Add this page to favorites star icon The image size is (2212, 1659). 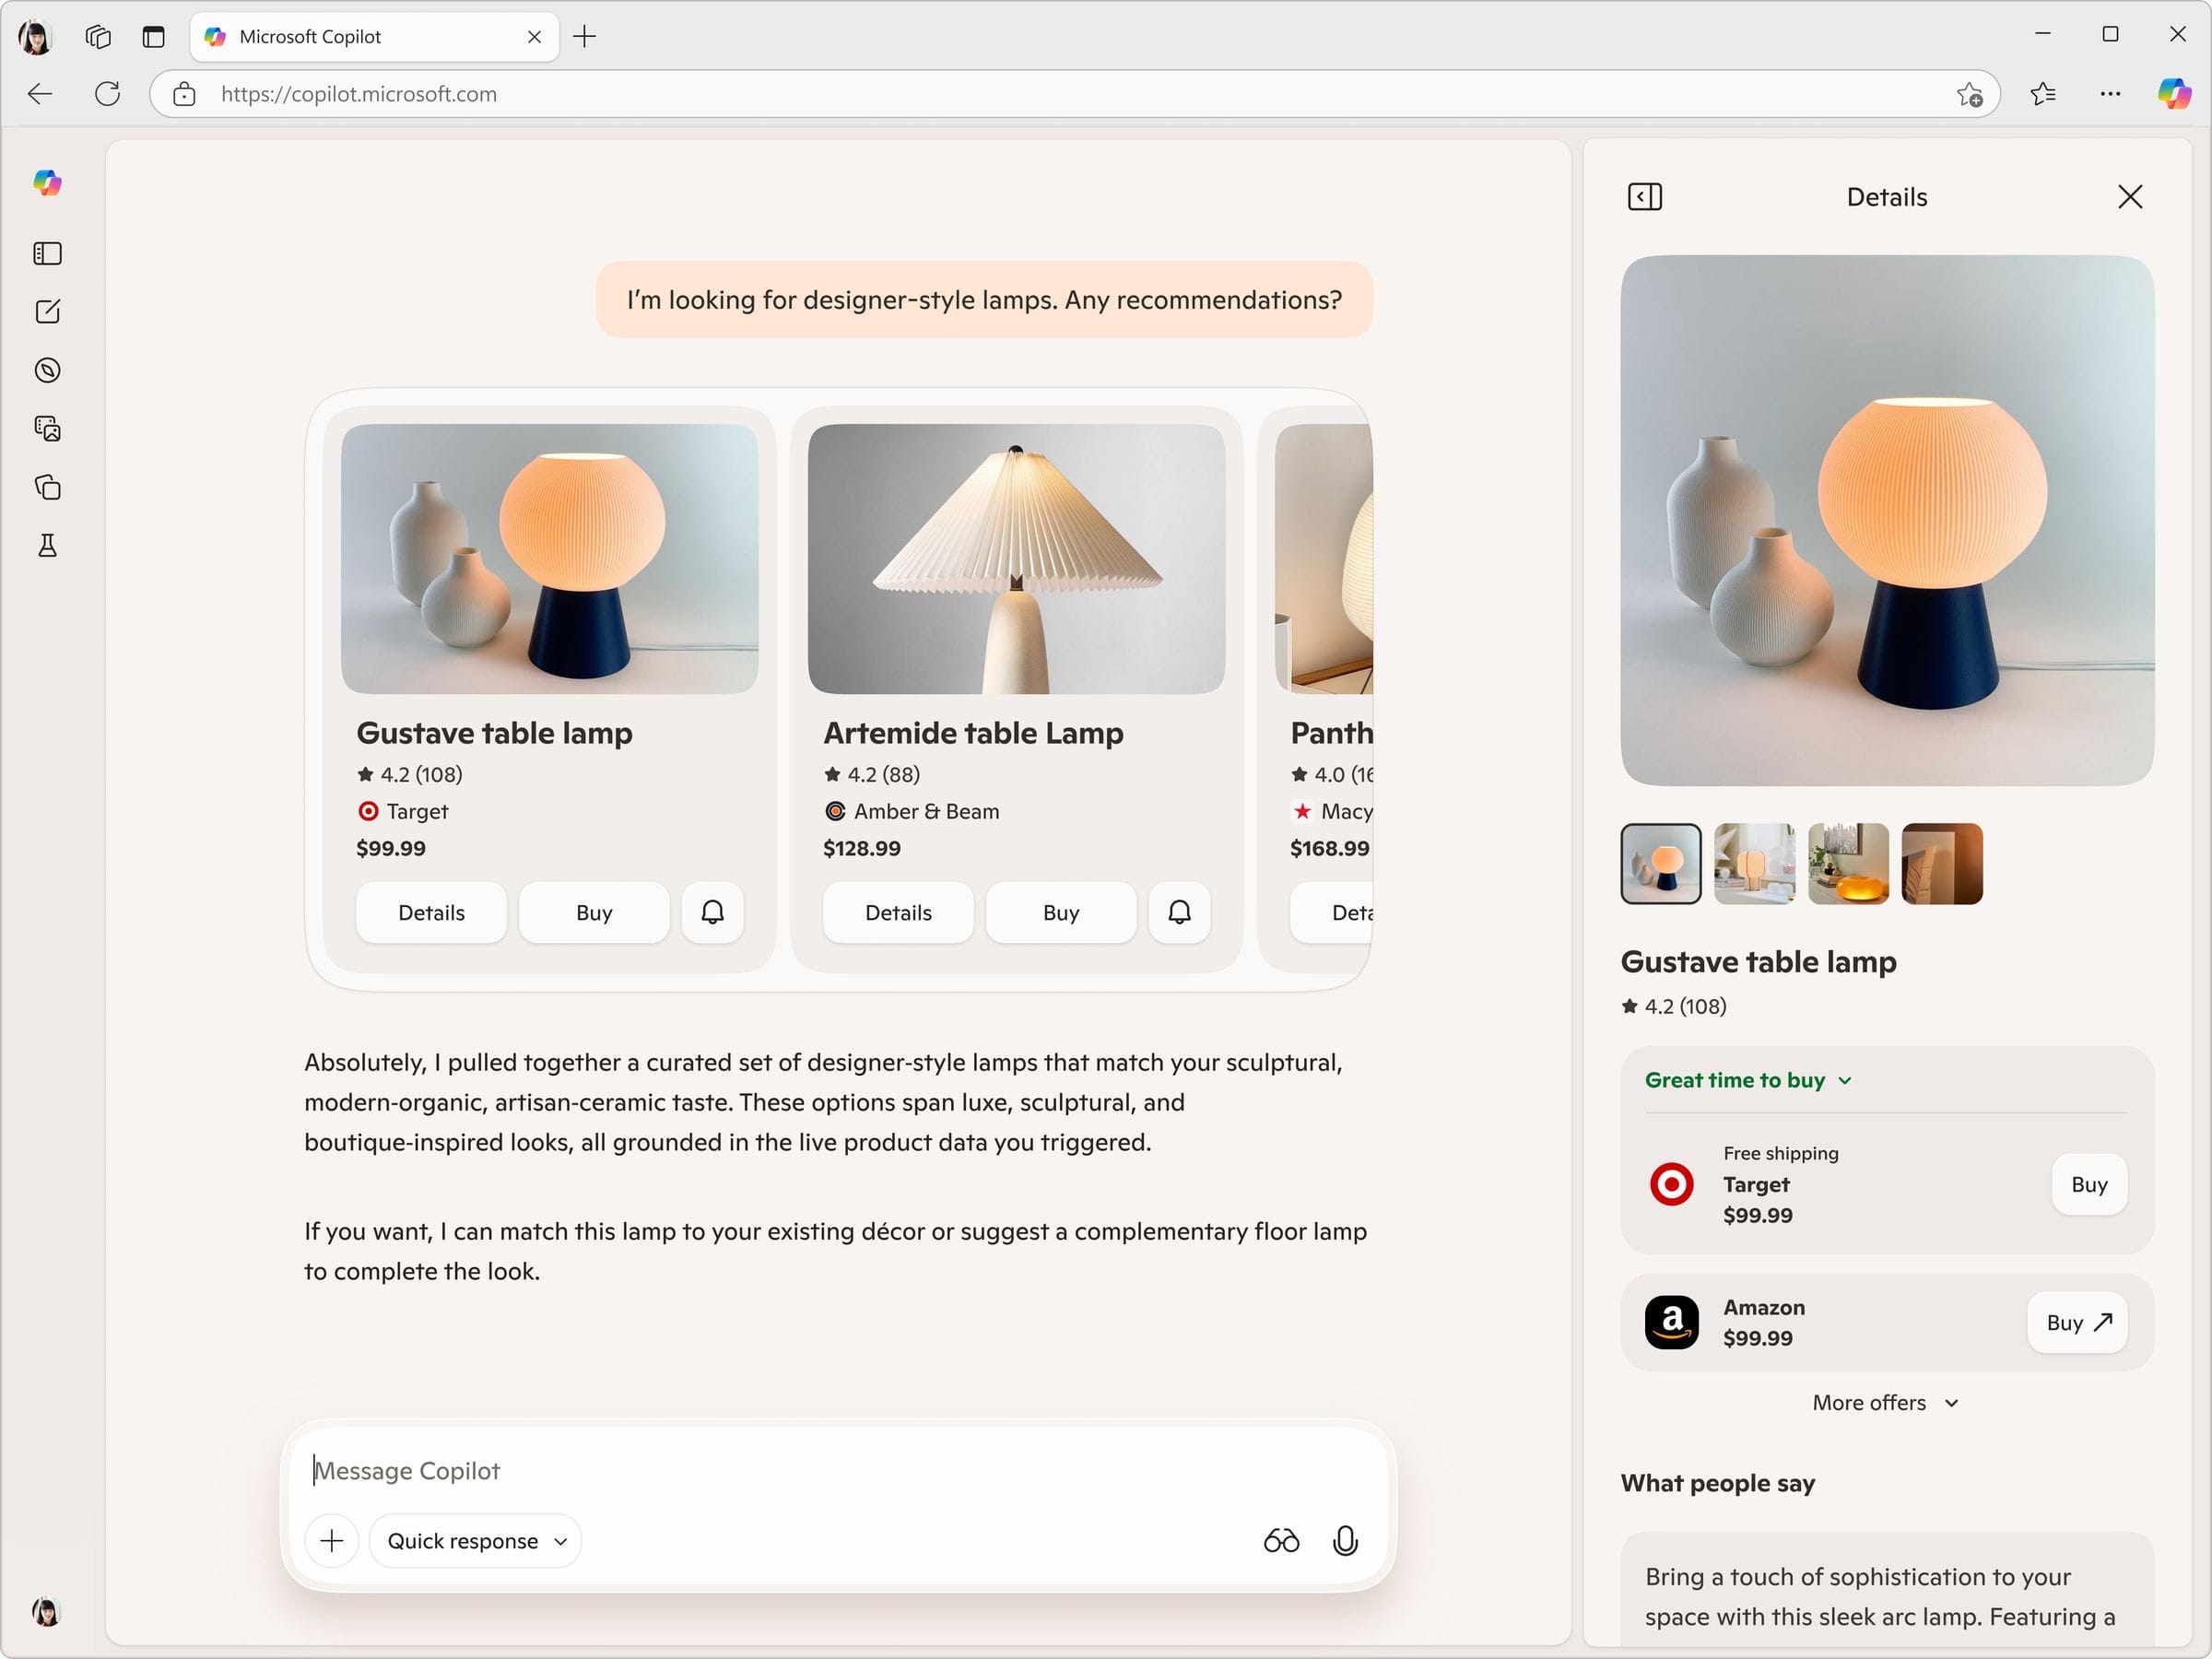(x=1969, y=94)
